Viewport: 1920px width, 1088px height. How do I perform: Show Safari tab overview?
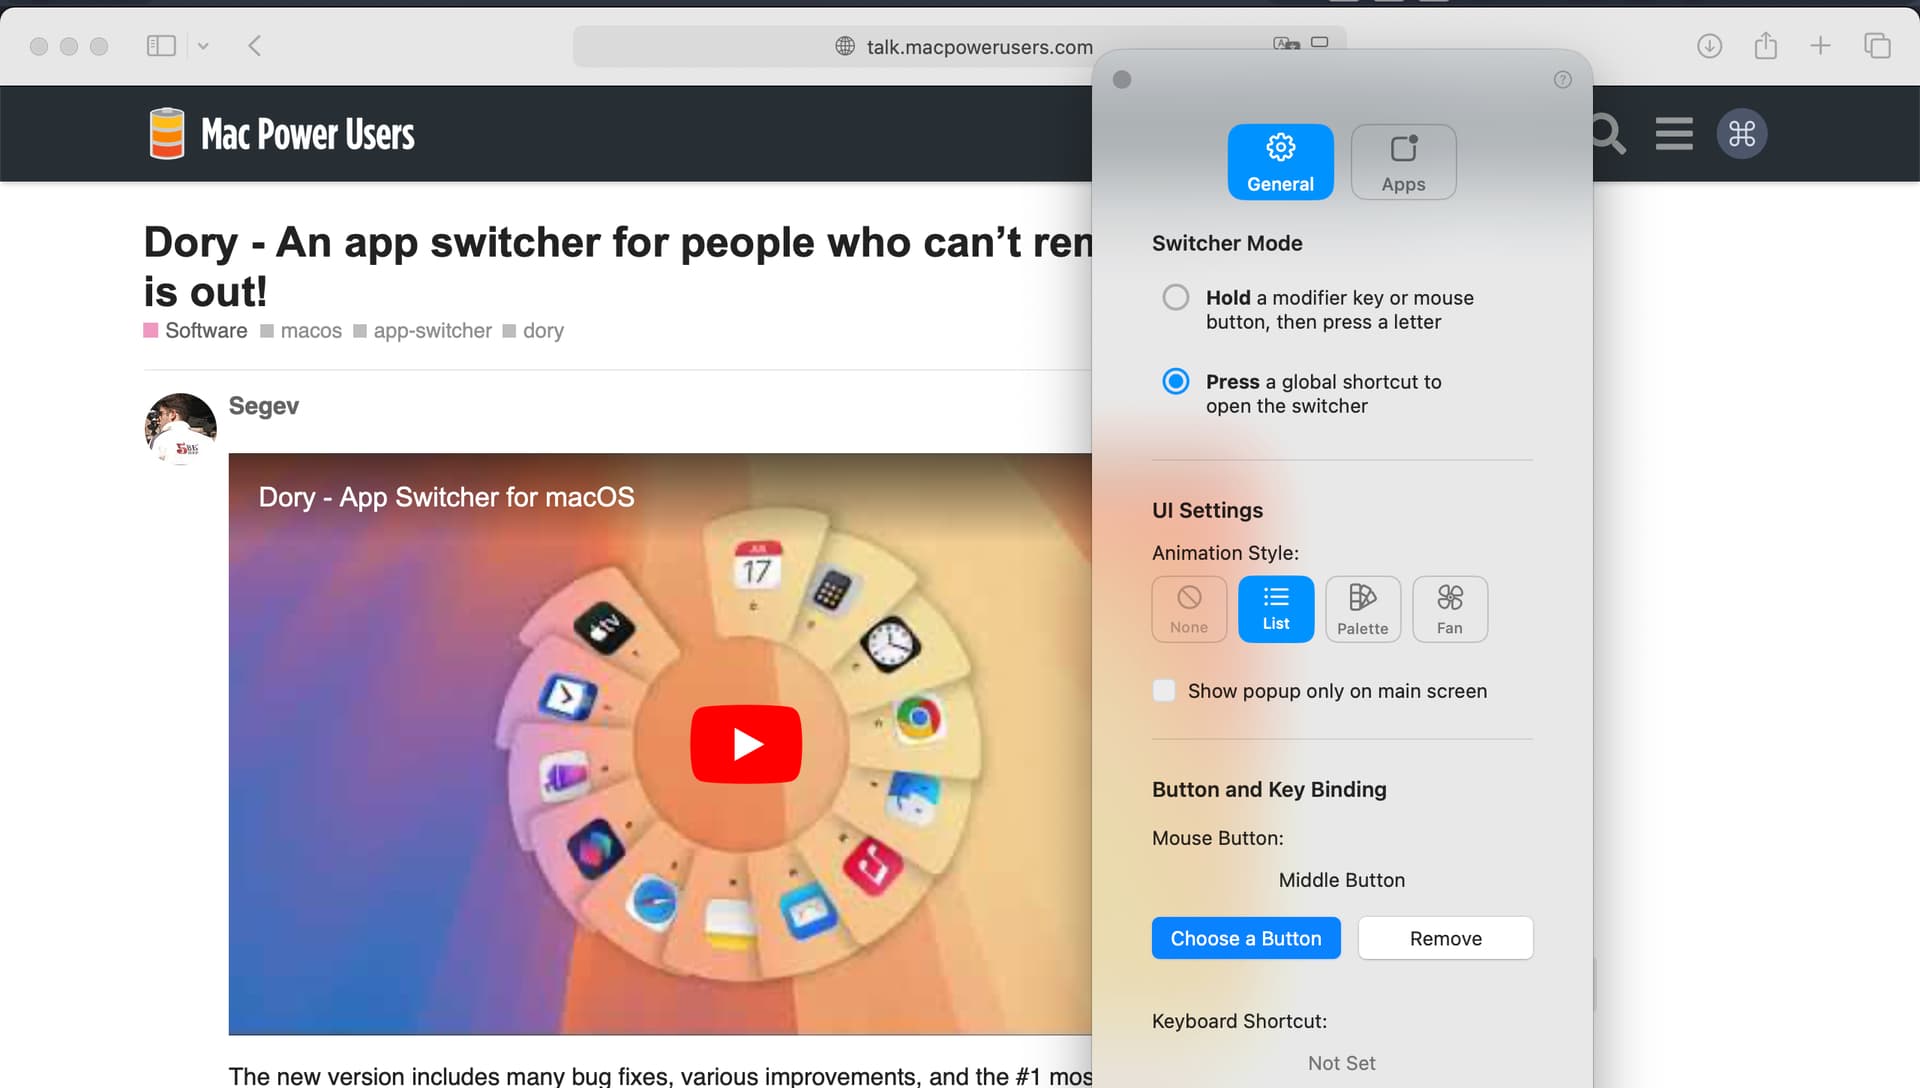(1877, 46)
